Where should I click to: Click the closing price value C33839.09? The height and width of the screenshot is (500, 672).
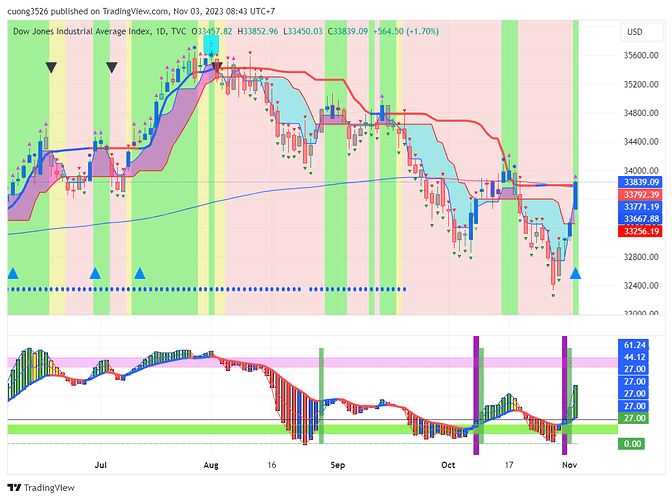(x=348, y=31)
